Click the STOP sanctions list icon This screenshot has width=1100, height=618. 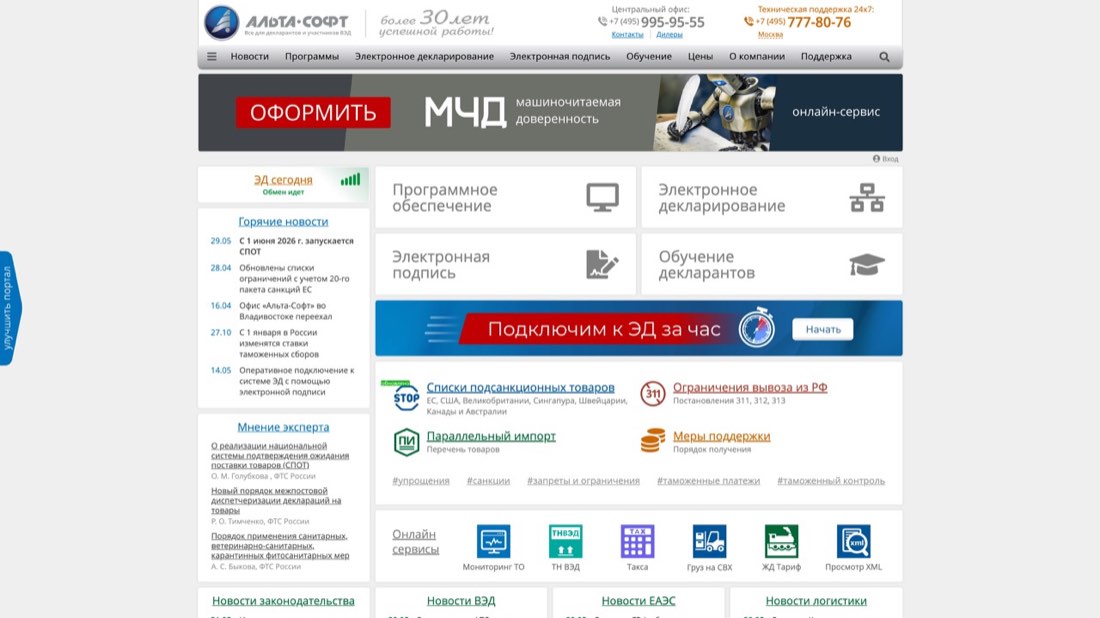[x=406, y=397]
